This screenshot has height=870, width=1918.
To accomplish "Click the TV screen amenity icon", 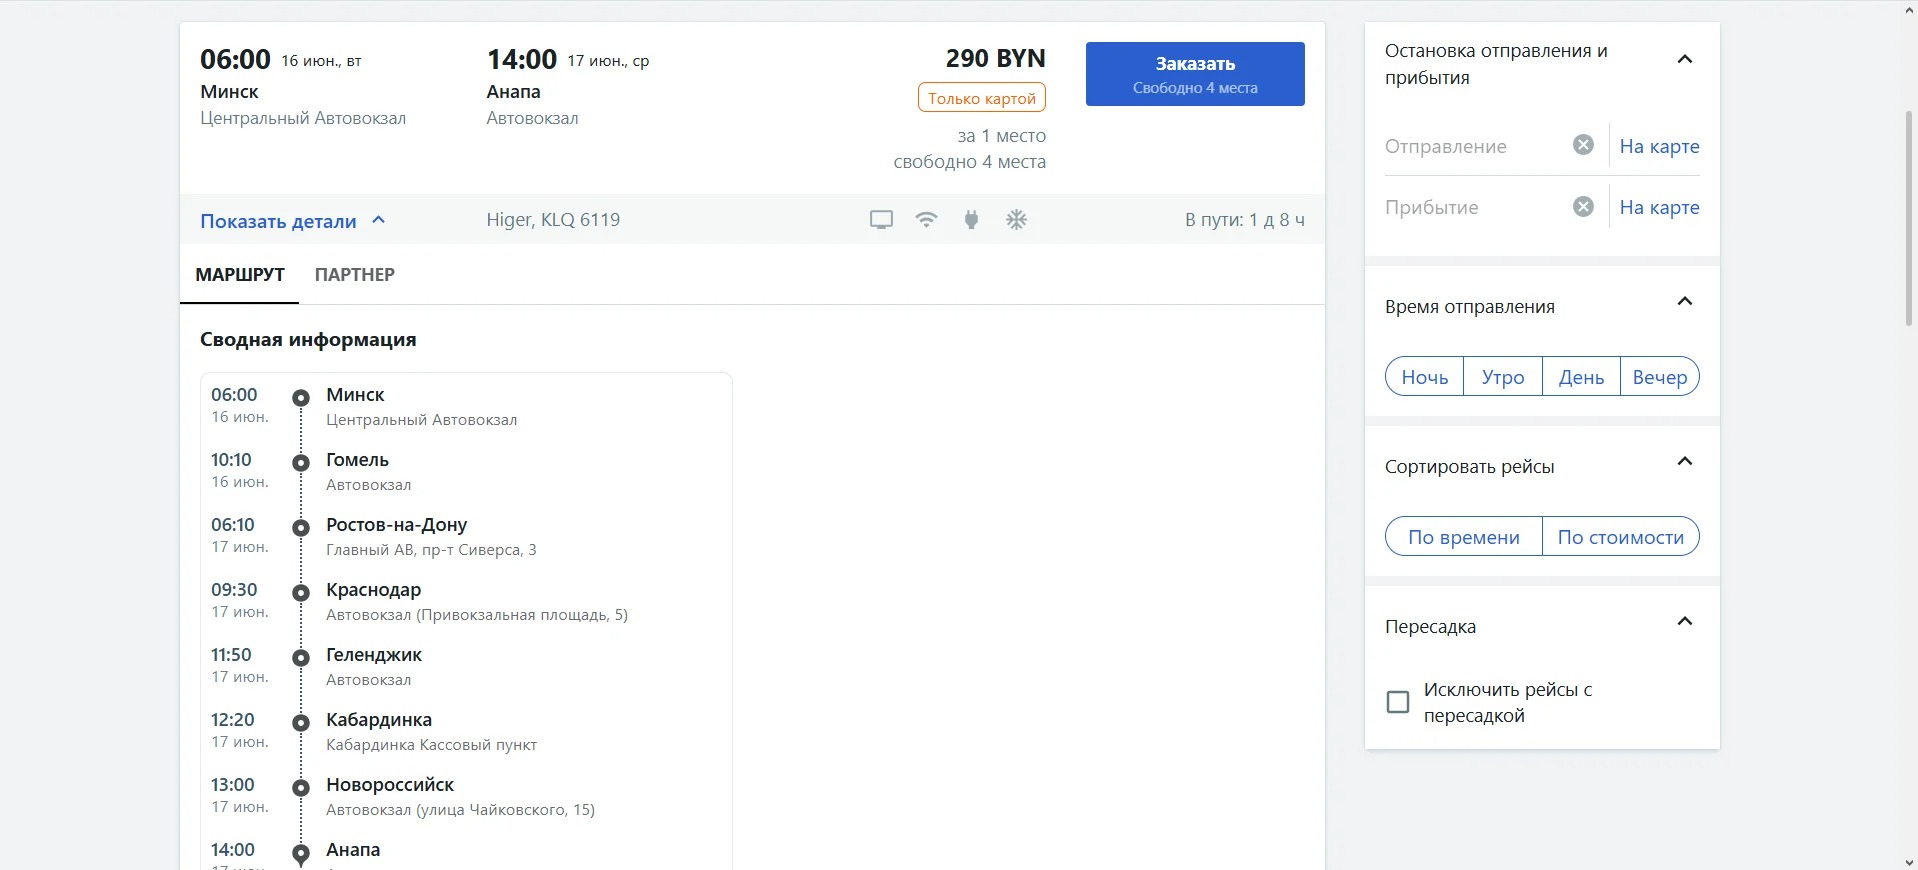I will point(881,220).
